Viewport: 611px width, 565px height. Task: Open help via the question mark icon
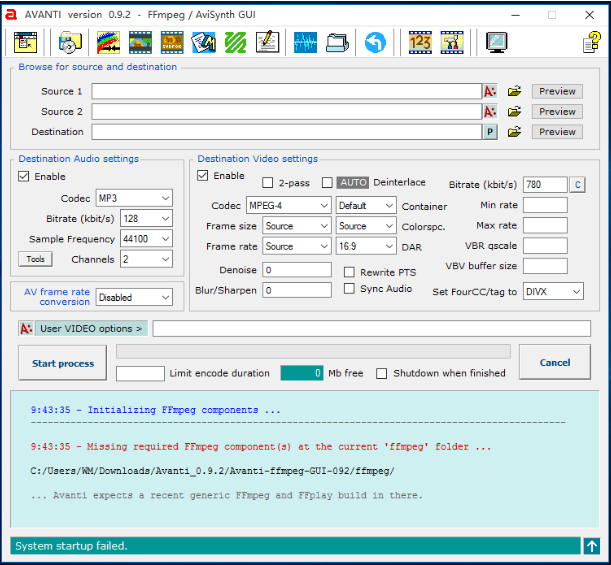pyautogui.click(x=591, y=42)
